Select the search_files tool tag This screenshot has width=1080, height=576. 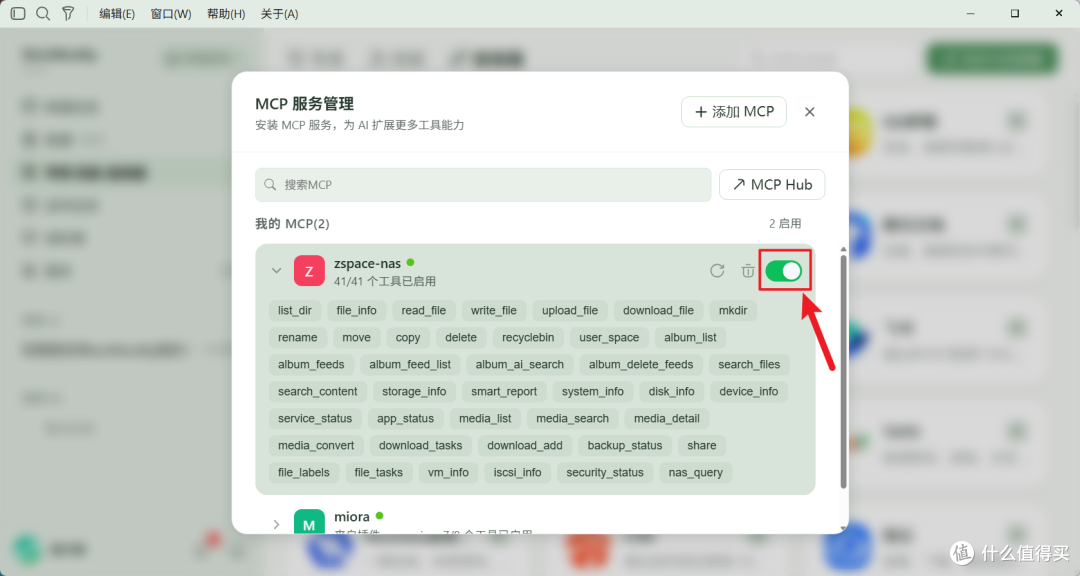pos(749,364)
